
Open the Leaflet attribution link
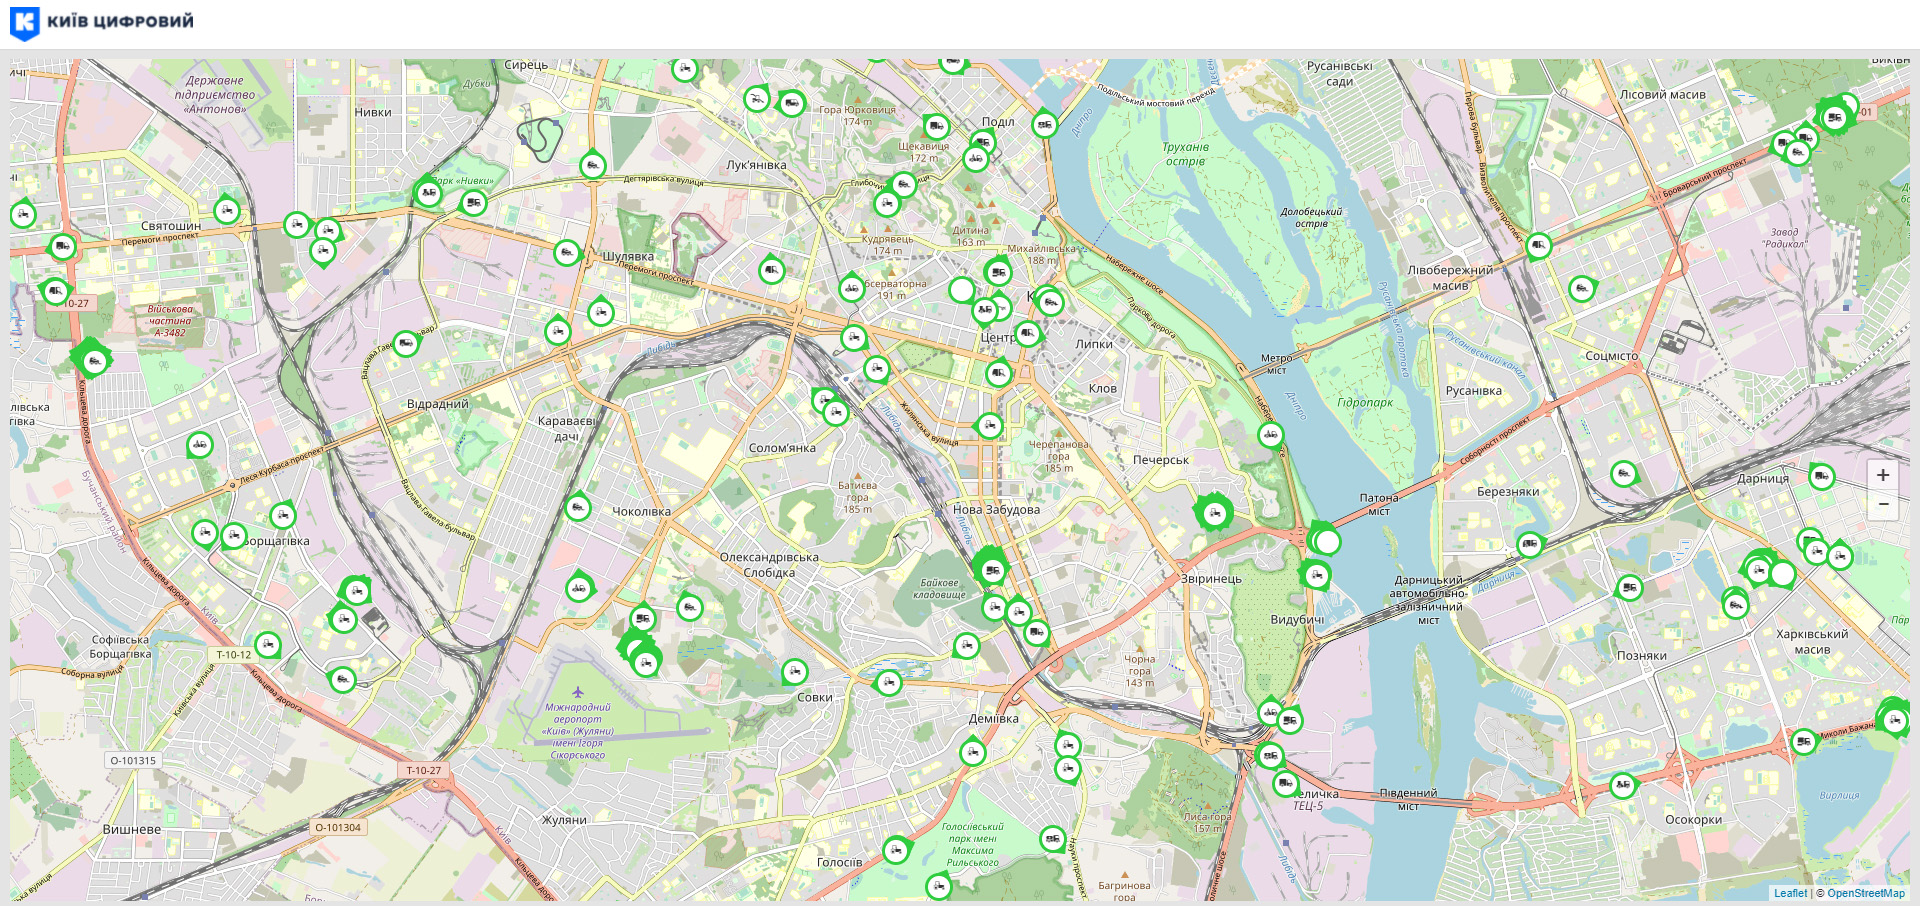(x=1790, y=893)
